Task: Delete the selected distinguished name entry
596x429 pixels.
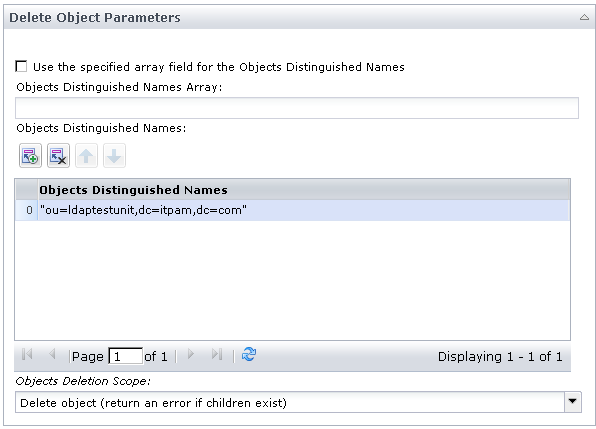Action: (58, 155)
